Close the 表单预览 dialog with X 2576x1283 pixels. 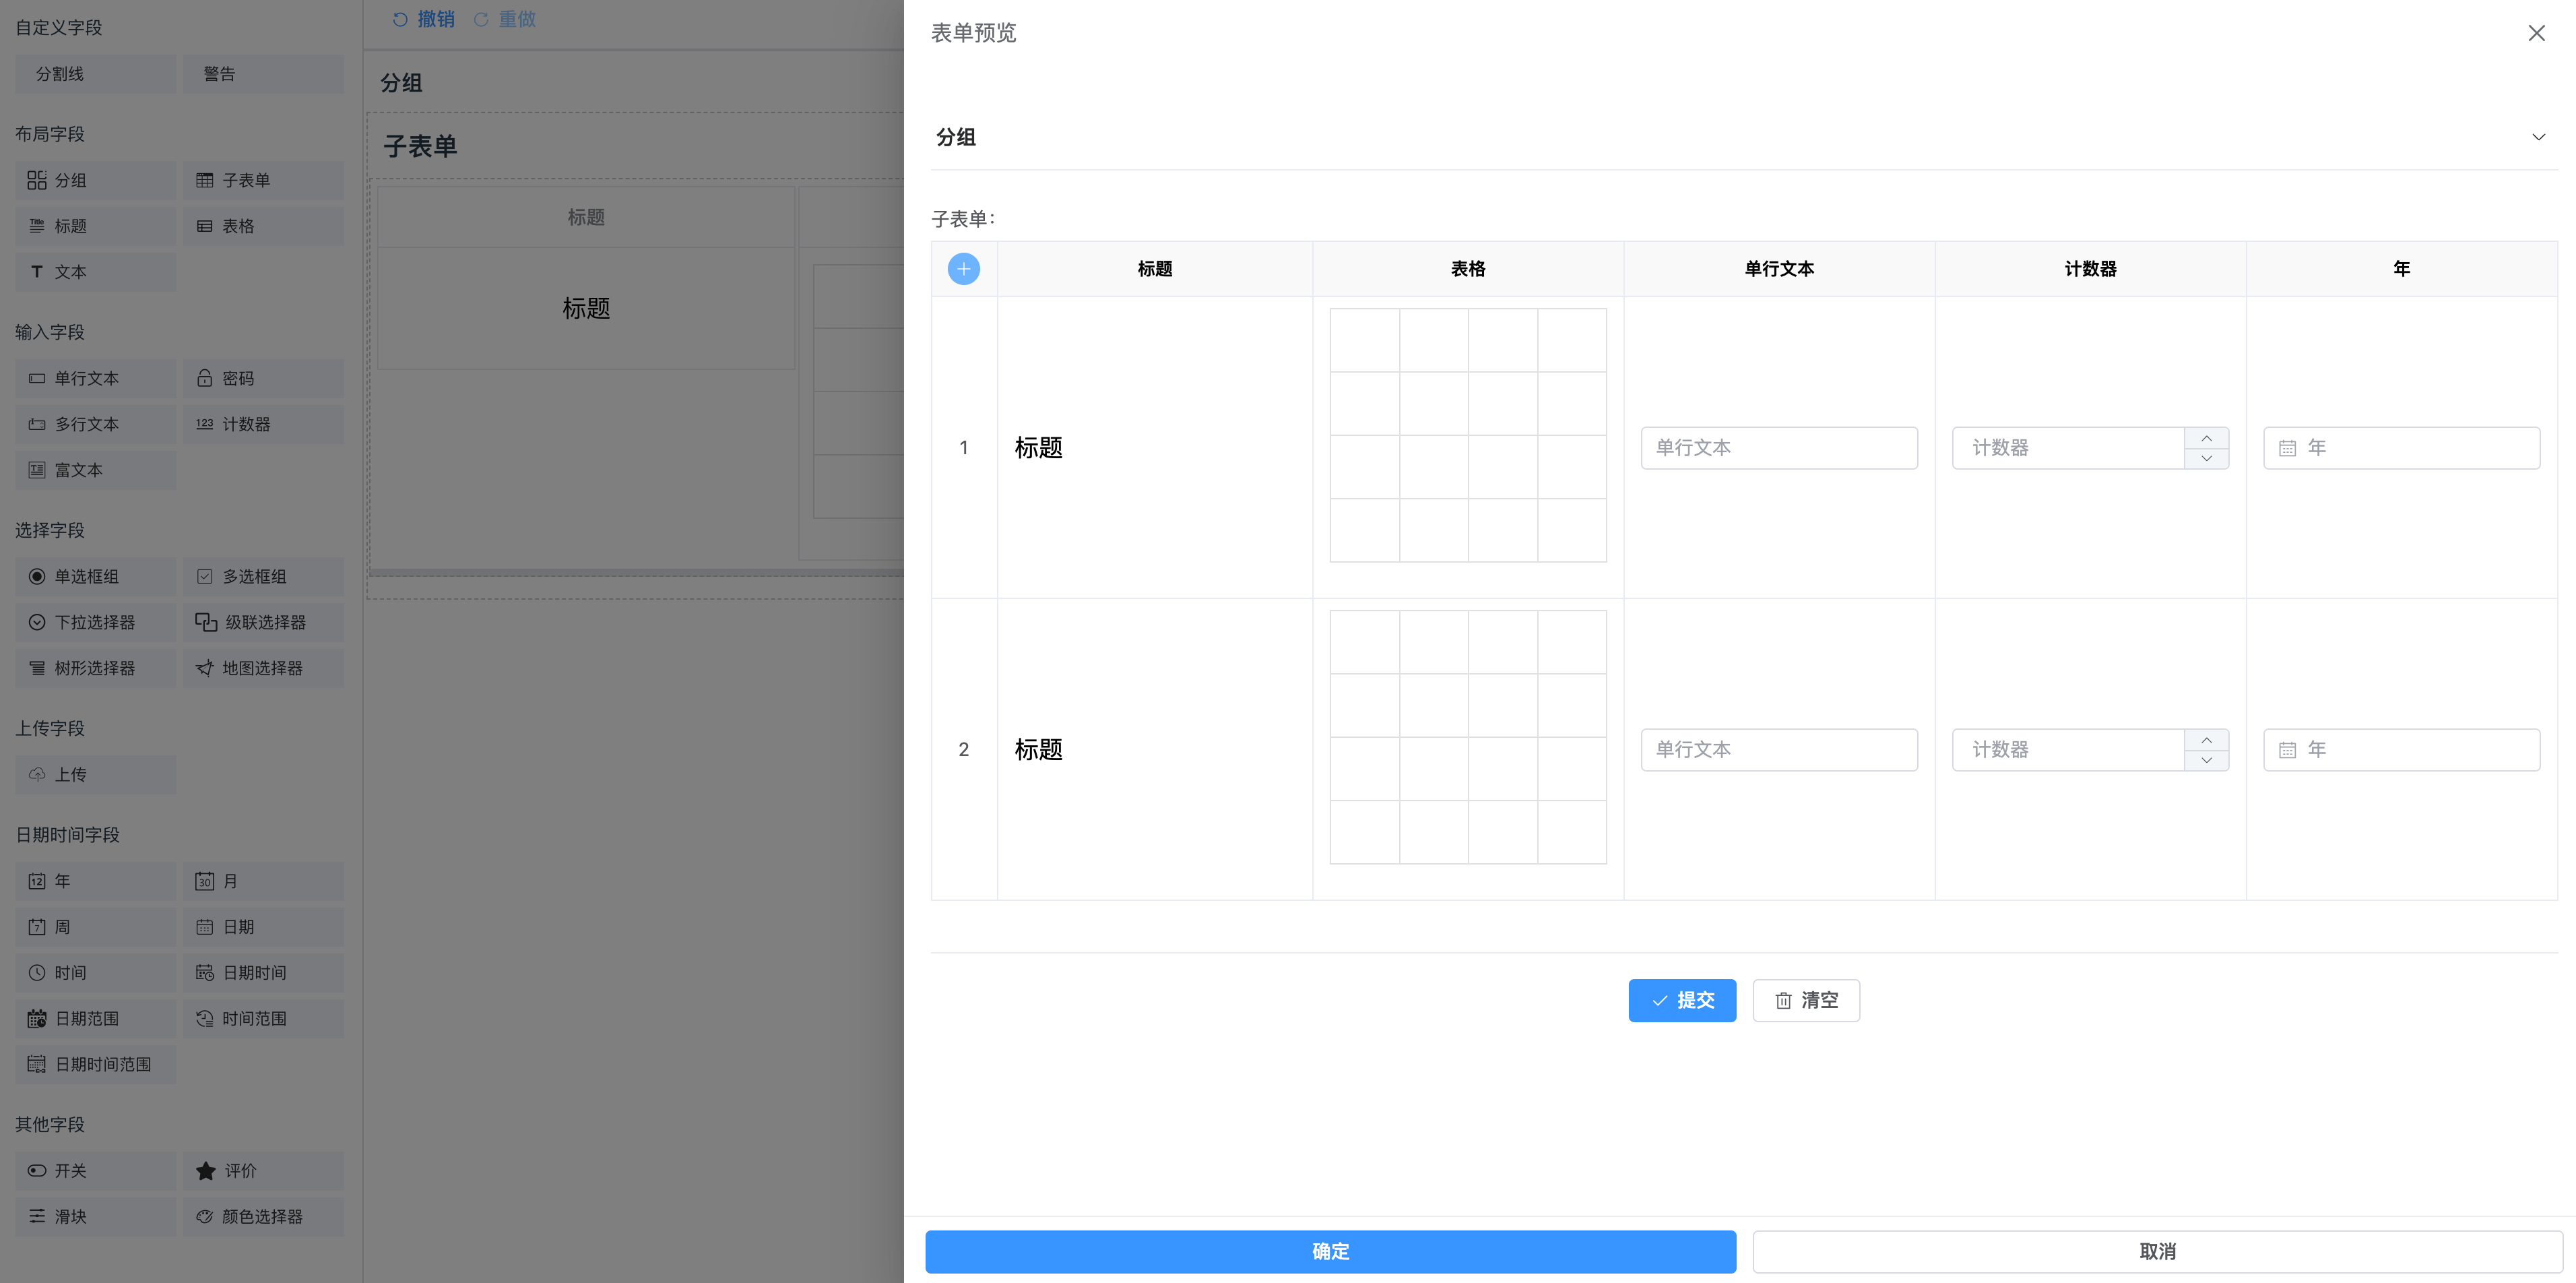tap(2536, 33)
